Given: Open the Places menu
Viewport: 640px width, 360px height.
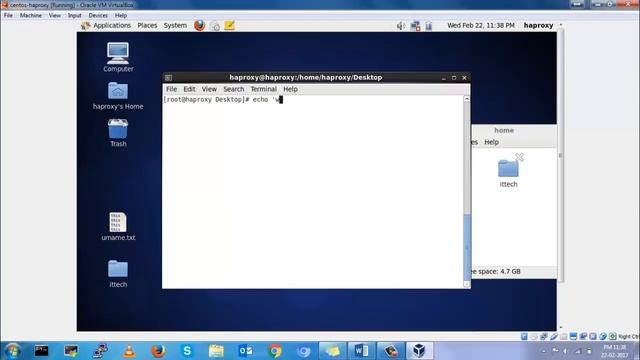Looking at the screenshot, I should click(x=147, y=25).
